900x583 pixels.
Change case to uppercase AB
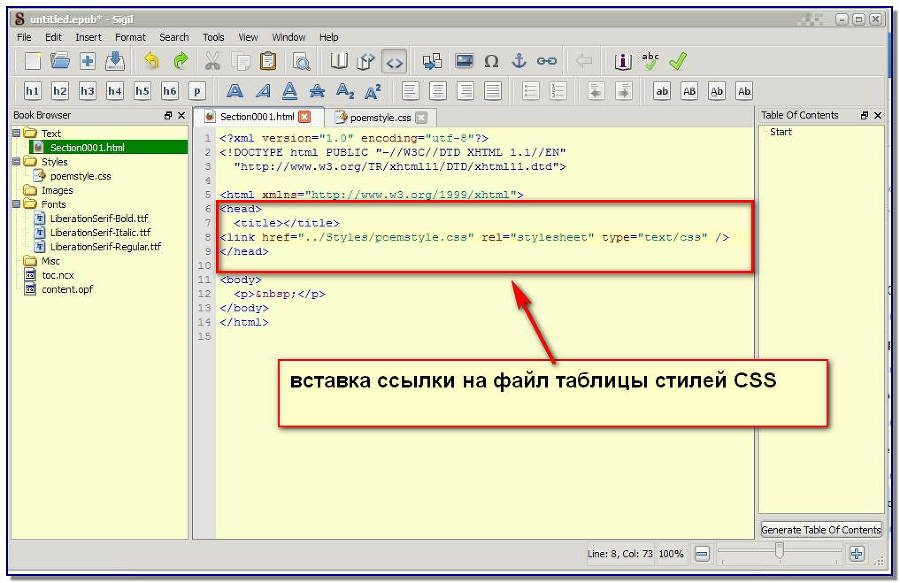click(x=689, y=91)
